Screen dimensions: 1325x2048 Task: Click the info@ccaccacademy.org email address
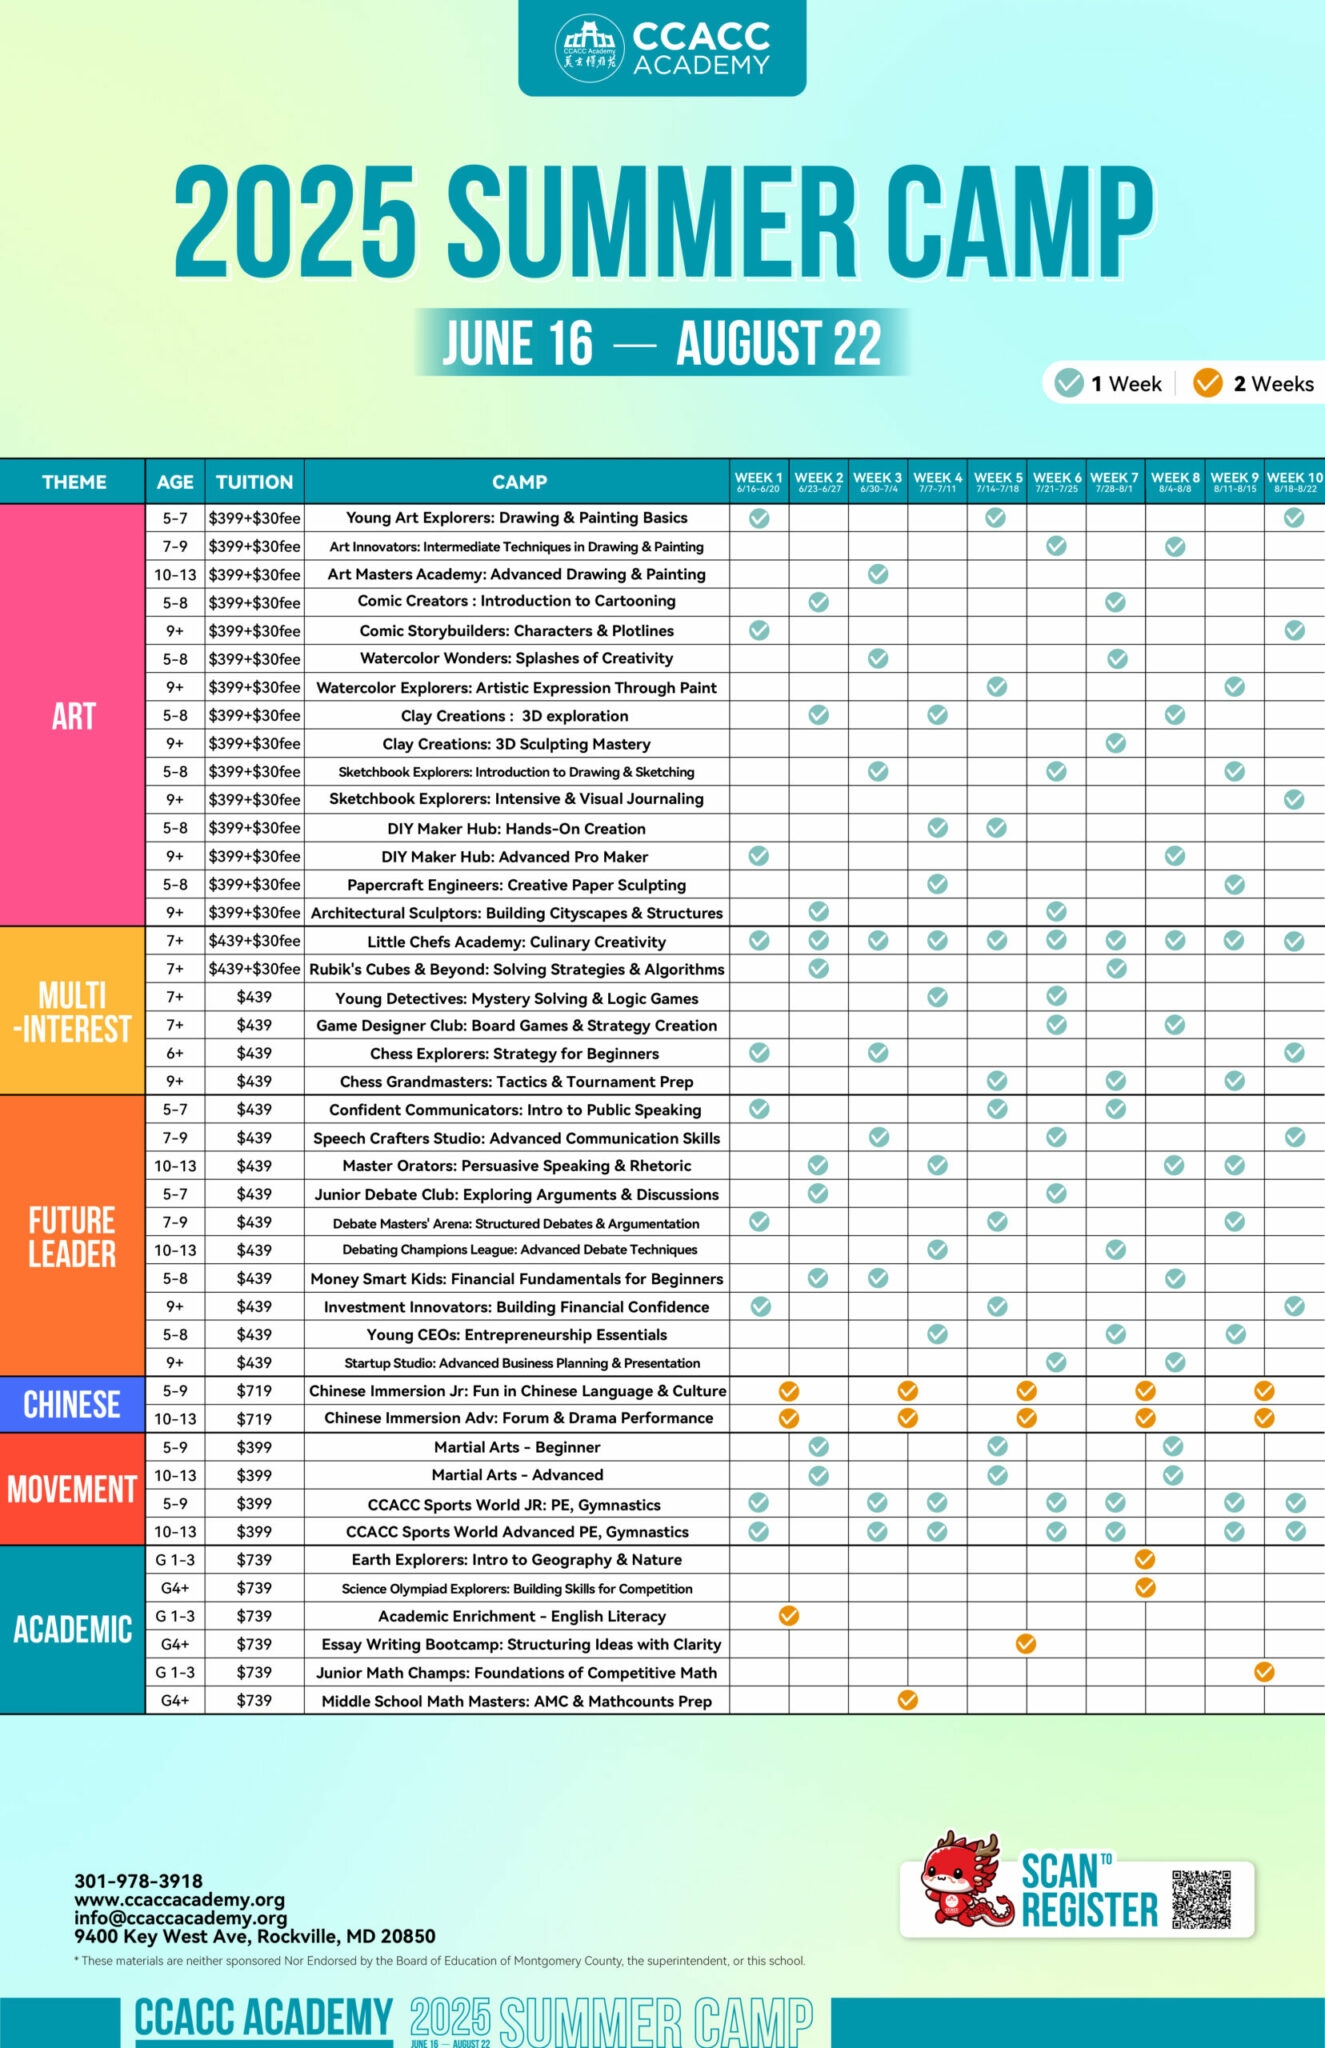coord(181,1917)
